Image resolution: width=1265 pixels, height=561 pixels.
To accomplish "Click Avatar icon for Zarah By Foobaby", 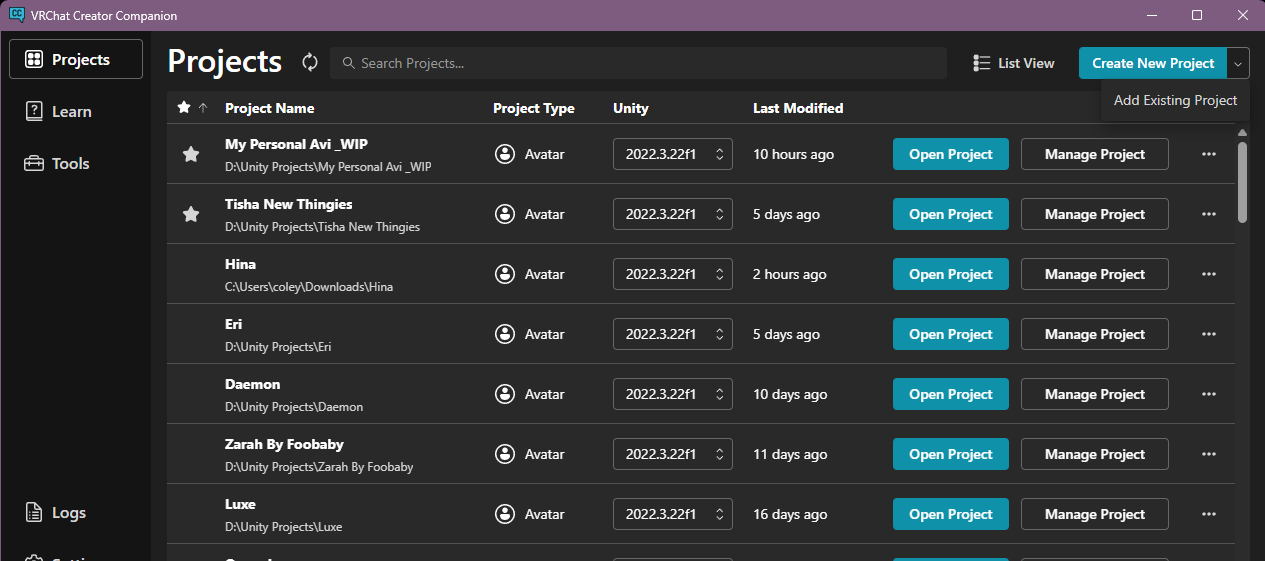I will click(505, 454).
